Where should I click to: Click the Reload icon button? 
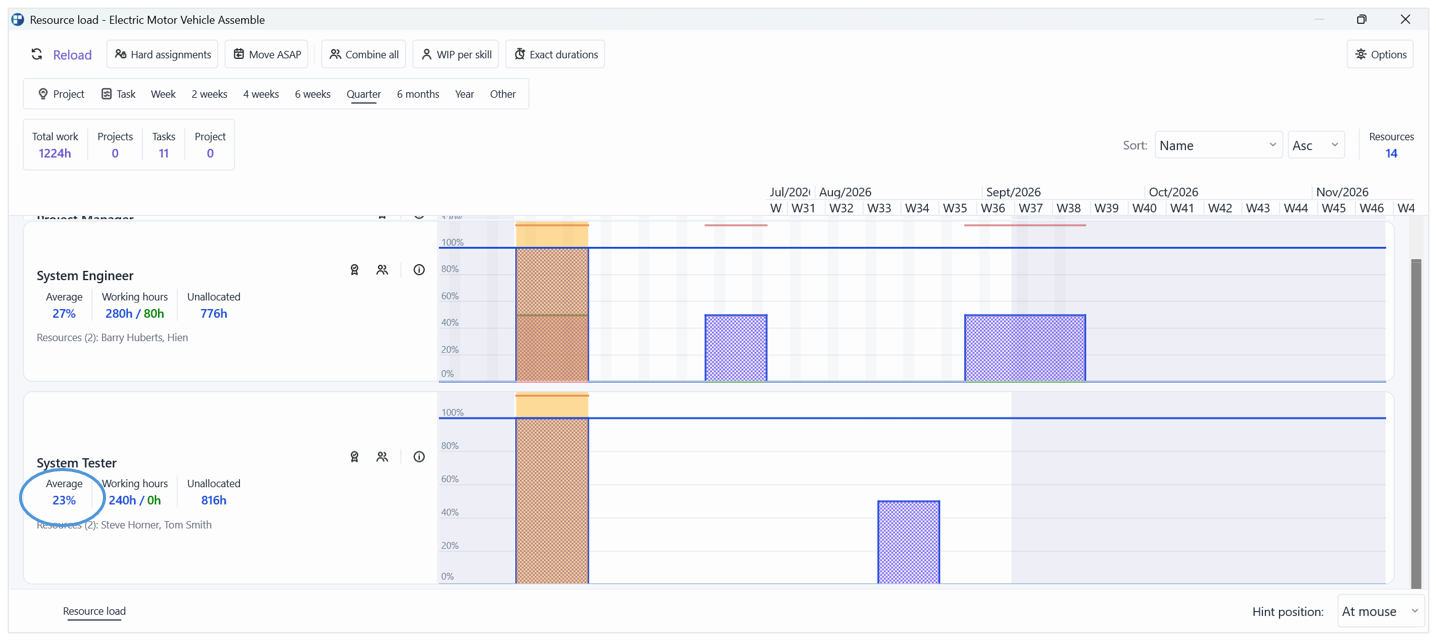(x=37, y=55)
